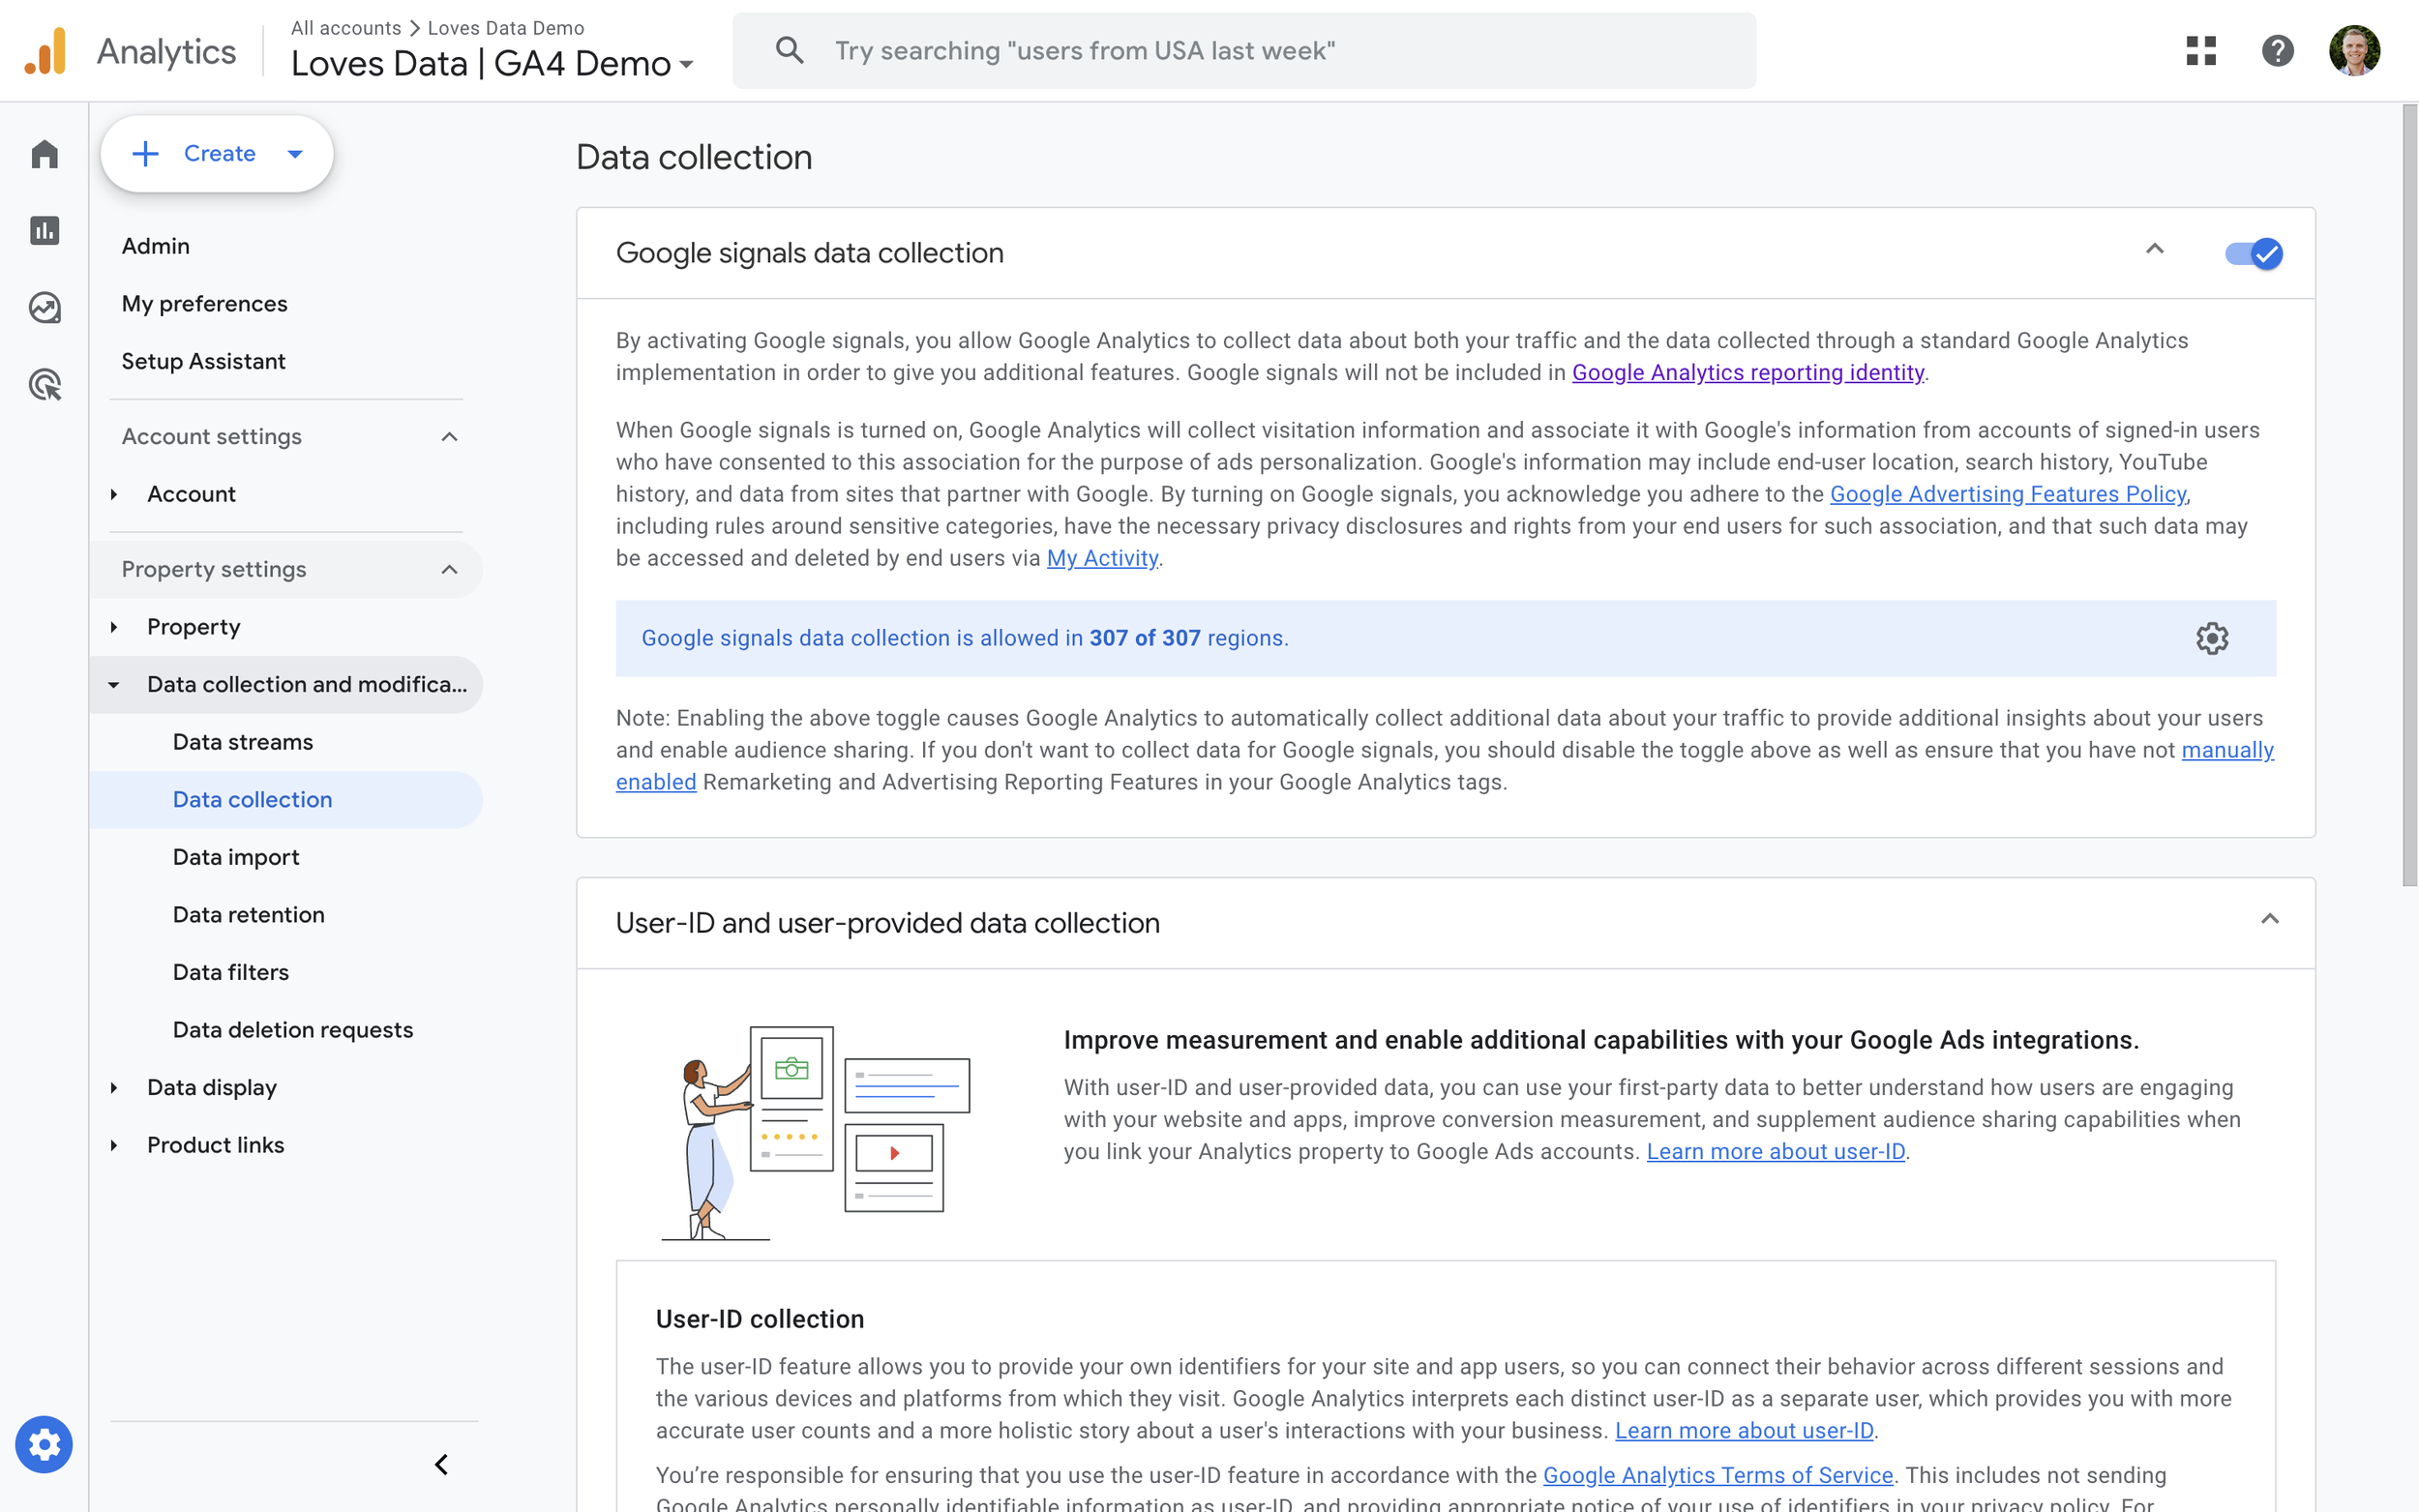2419x1512 pixels.
Task: Open Setup Assistant
Action: (x=204, y=361)
